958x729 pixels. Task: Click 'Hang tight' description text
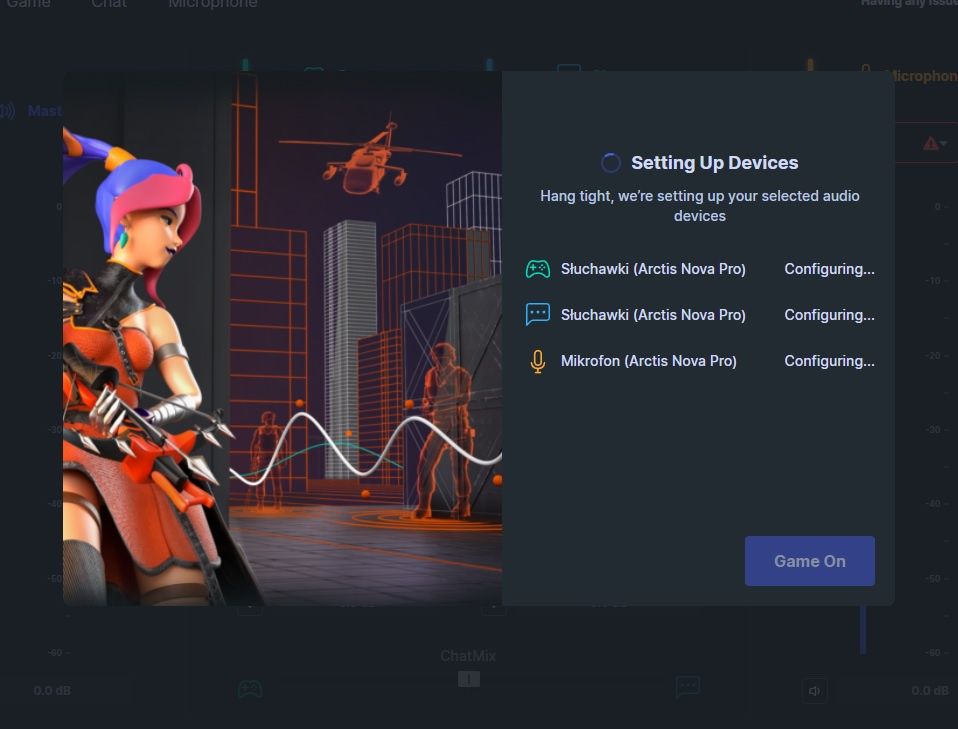700,206
